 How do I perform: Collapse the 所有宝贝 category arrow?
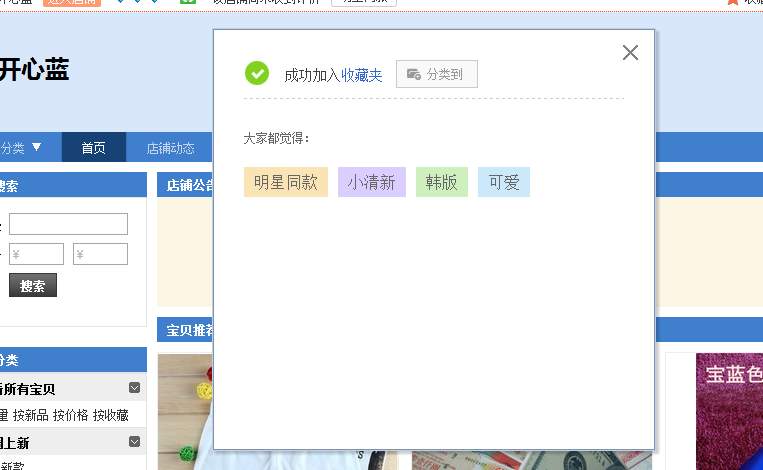tap(134, 387)
